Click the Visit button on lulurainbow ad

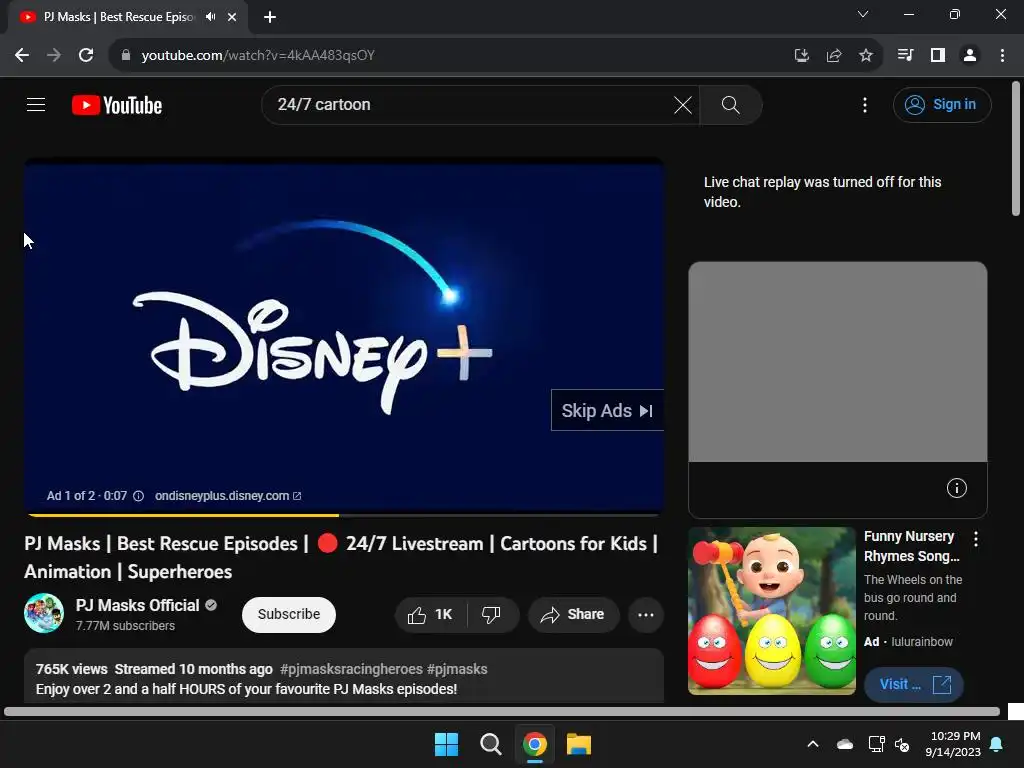[x=914, y=684]
